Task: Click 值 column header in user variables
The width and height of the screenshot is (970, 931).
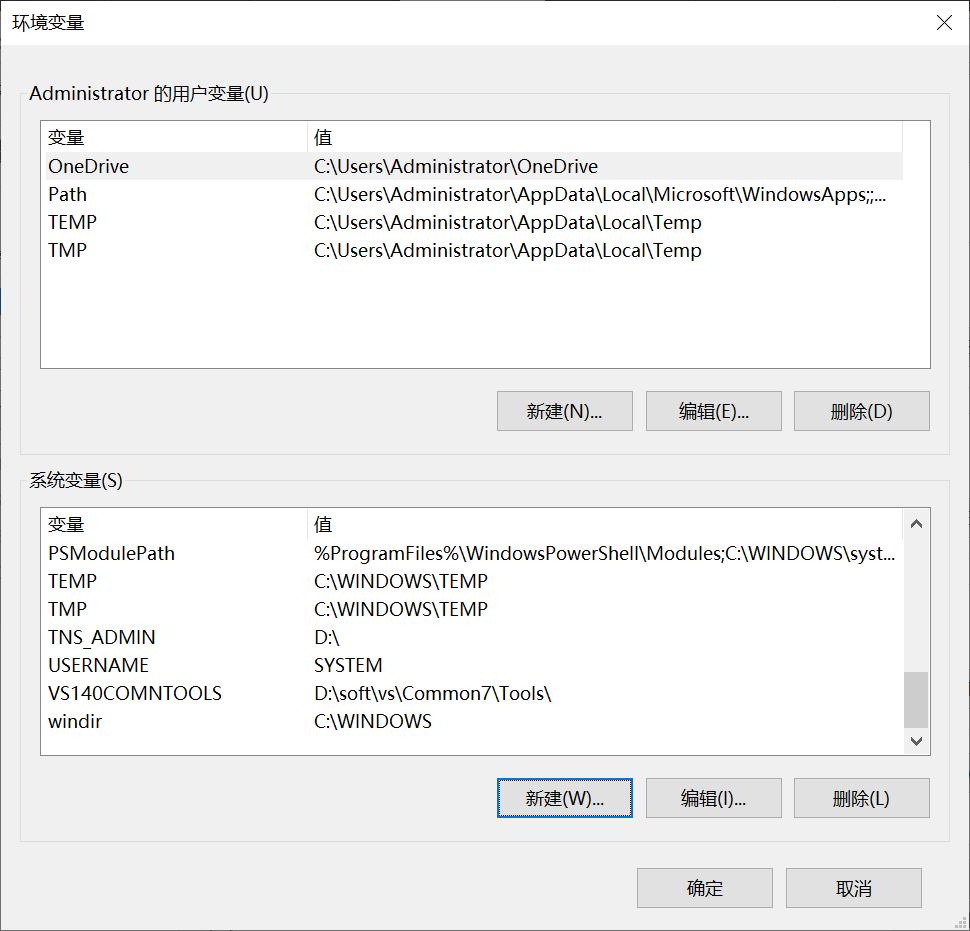Action: point(605,137)
